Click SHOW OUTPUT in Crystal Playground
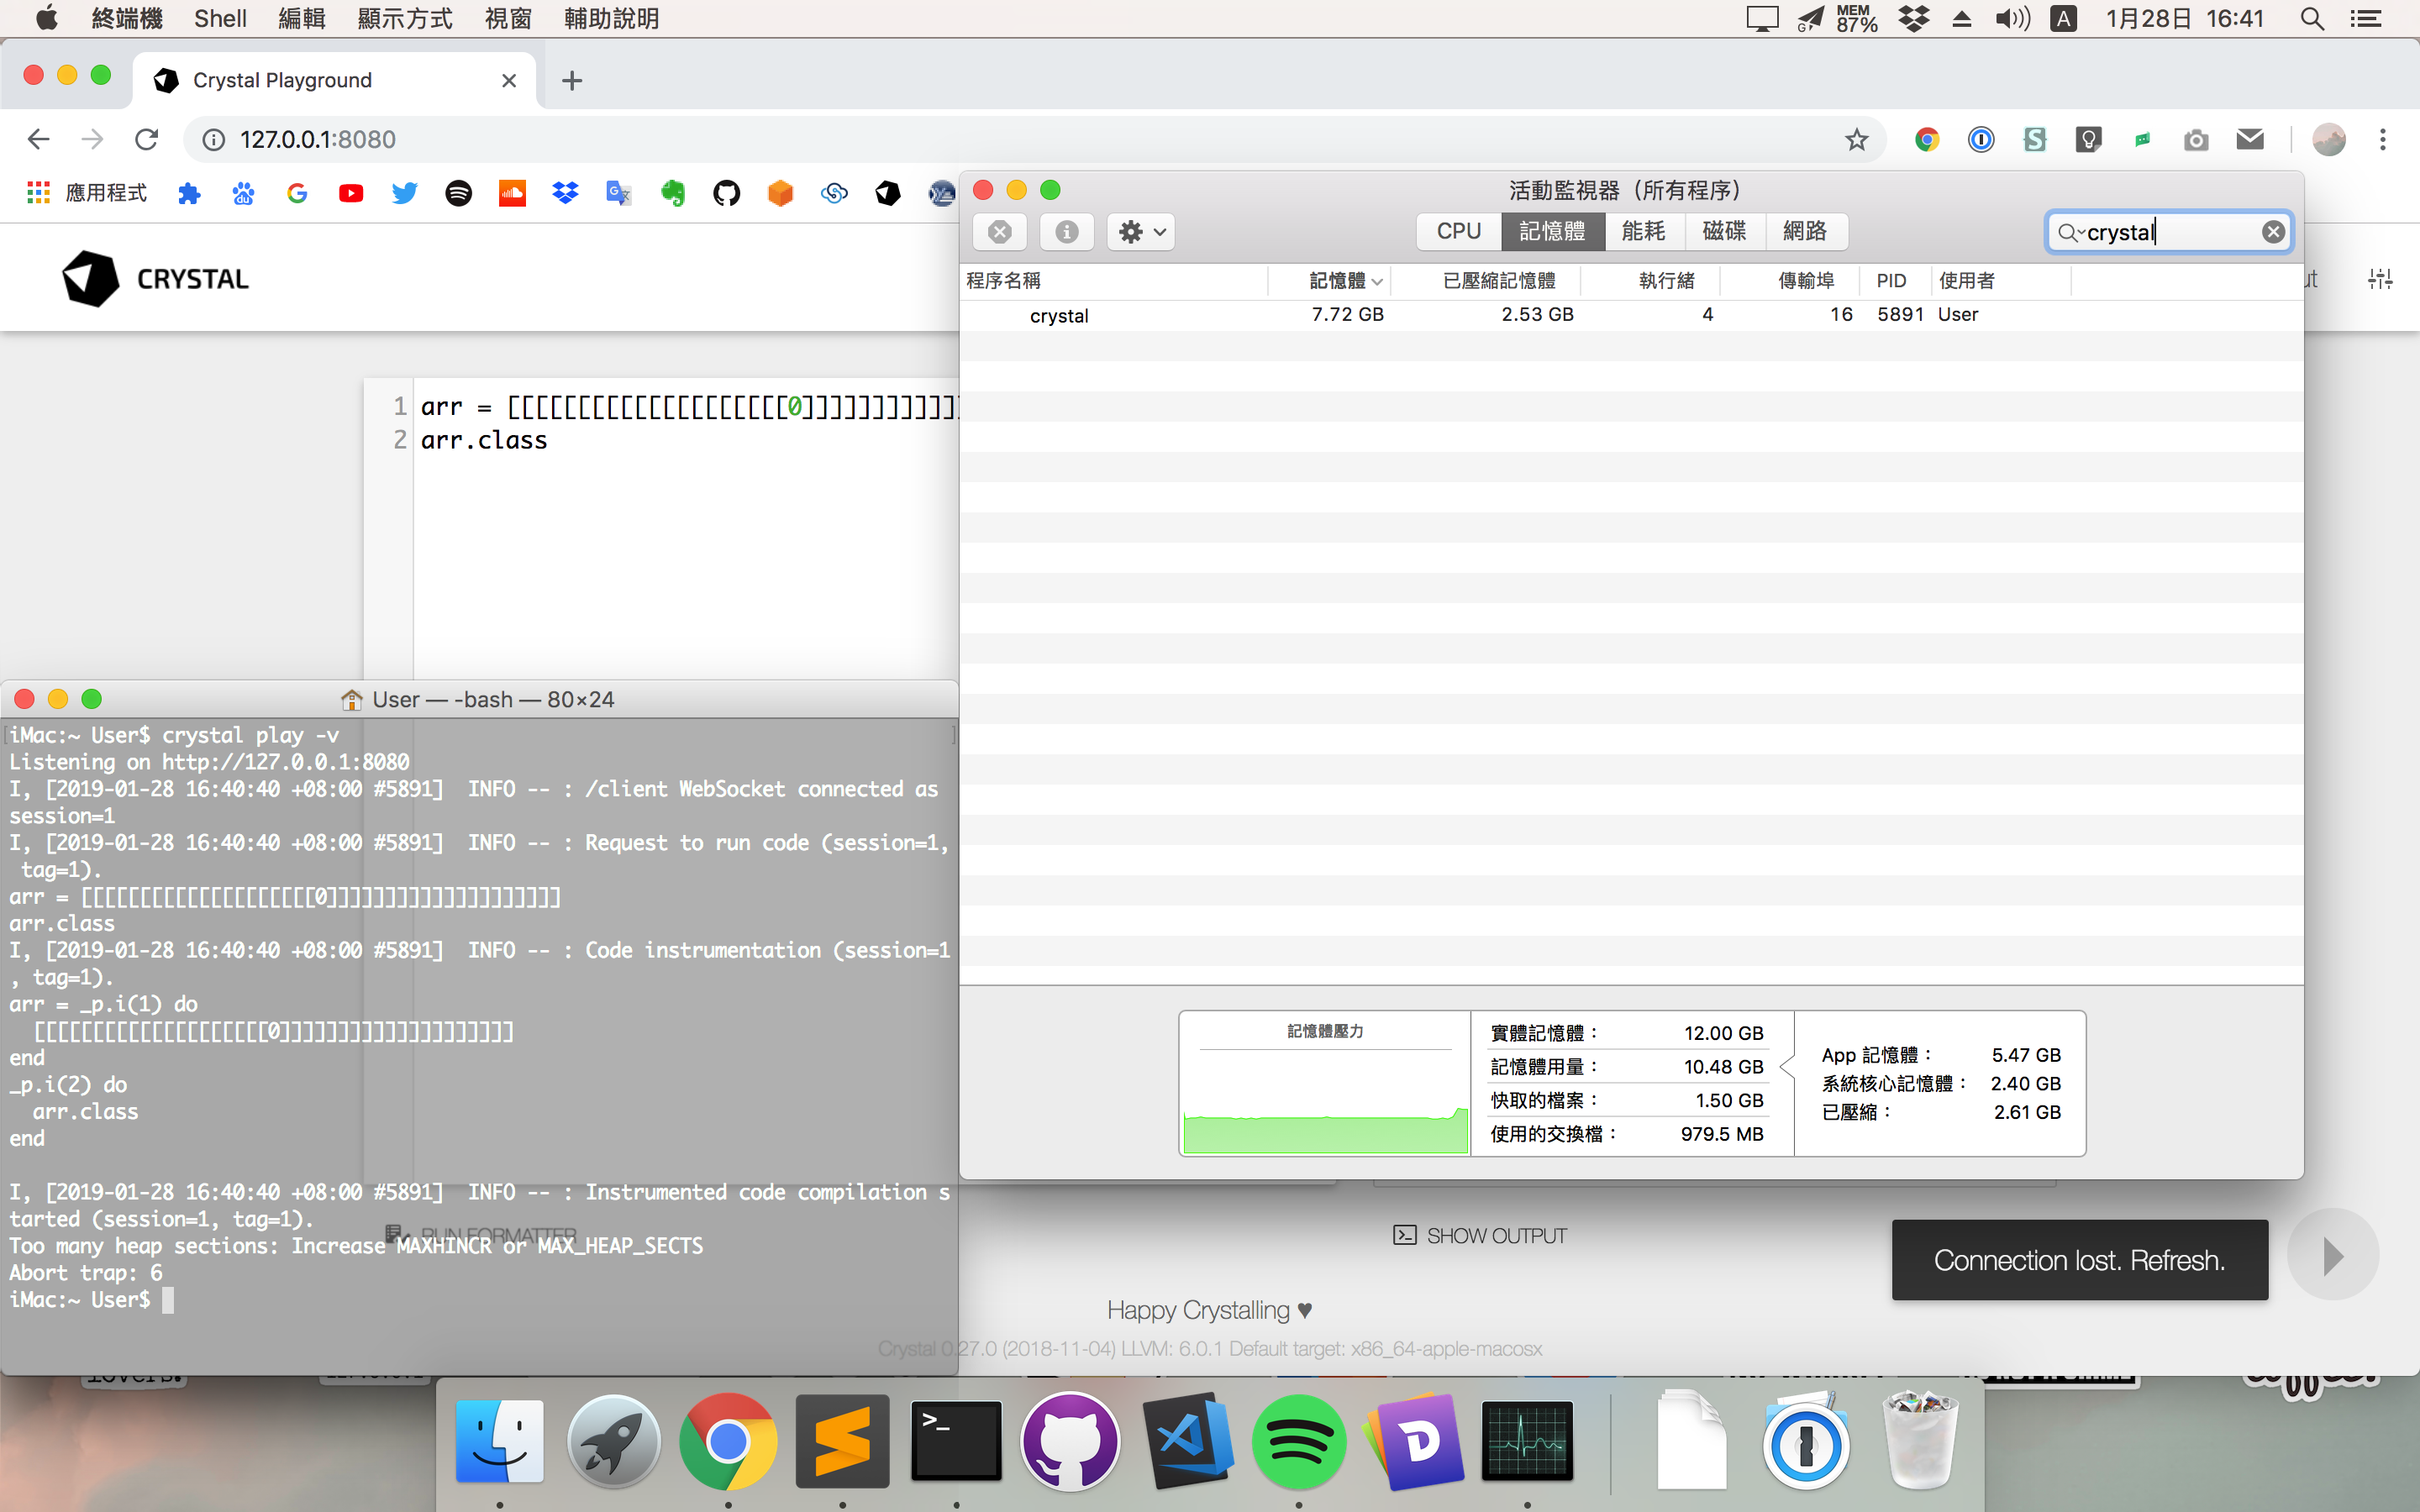Viewport: 2420px width, 1512px height. 1480,1236
